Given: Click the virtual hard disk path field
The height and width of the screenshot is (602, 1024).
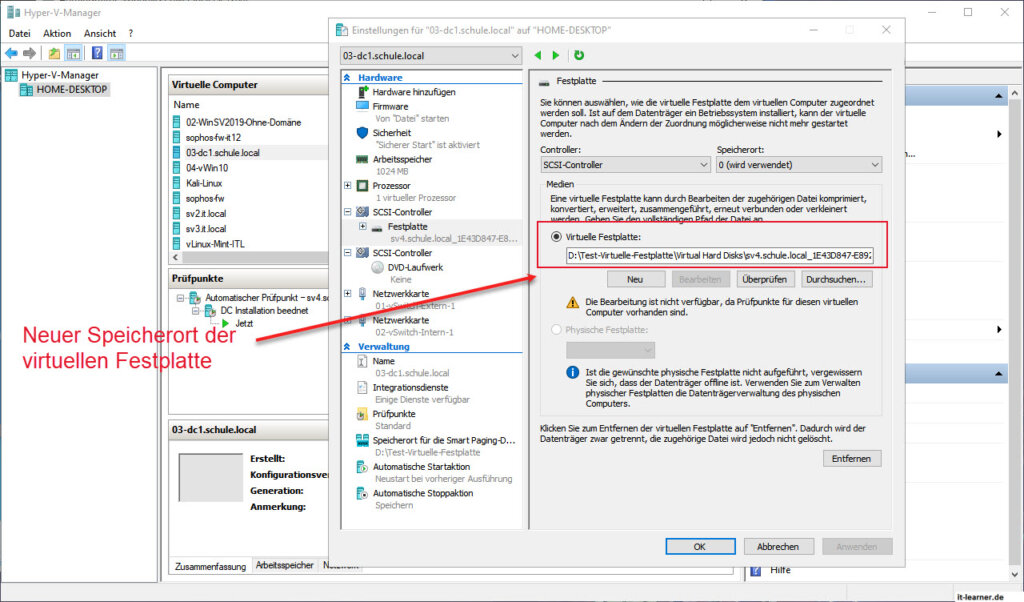Looking at the screenshot, I should [719, 255].
